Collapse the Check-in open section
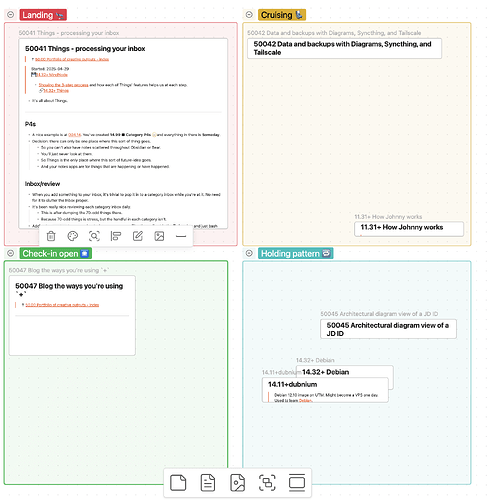This screenshot has height=500, width=487. (11, 253)
